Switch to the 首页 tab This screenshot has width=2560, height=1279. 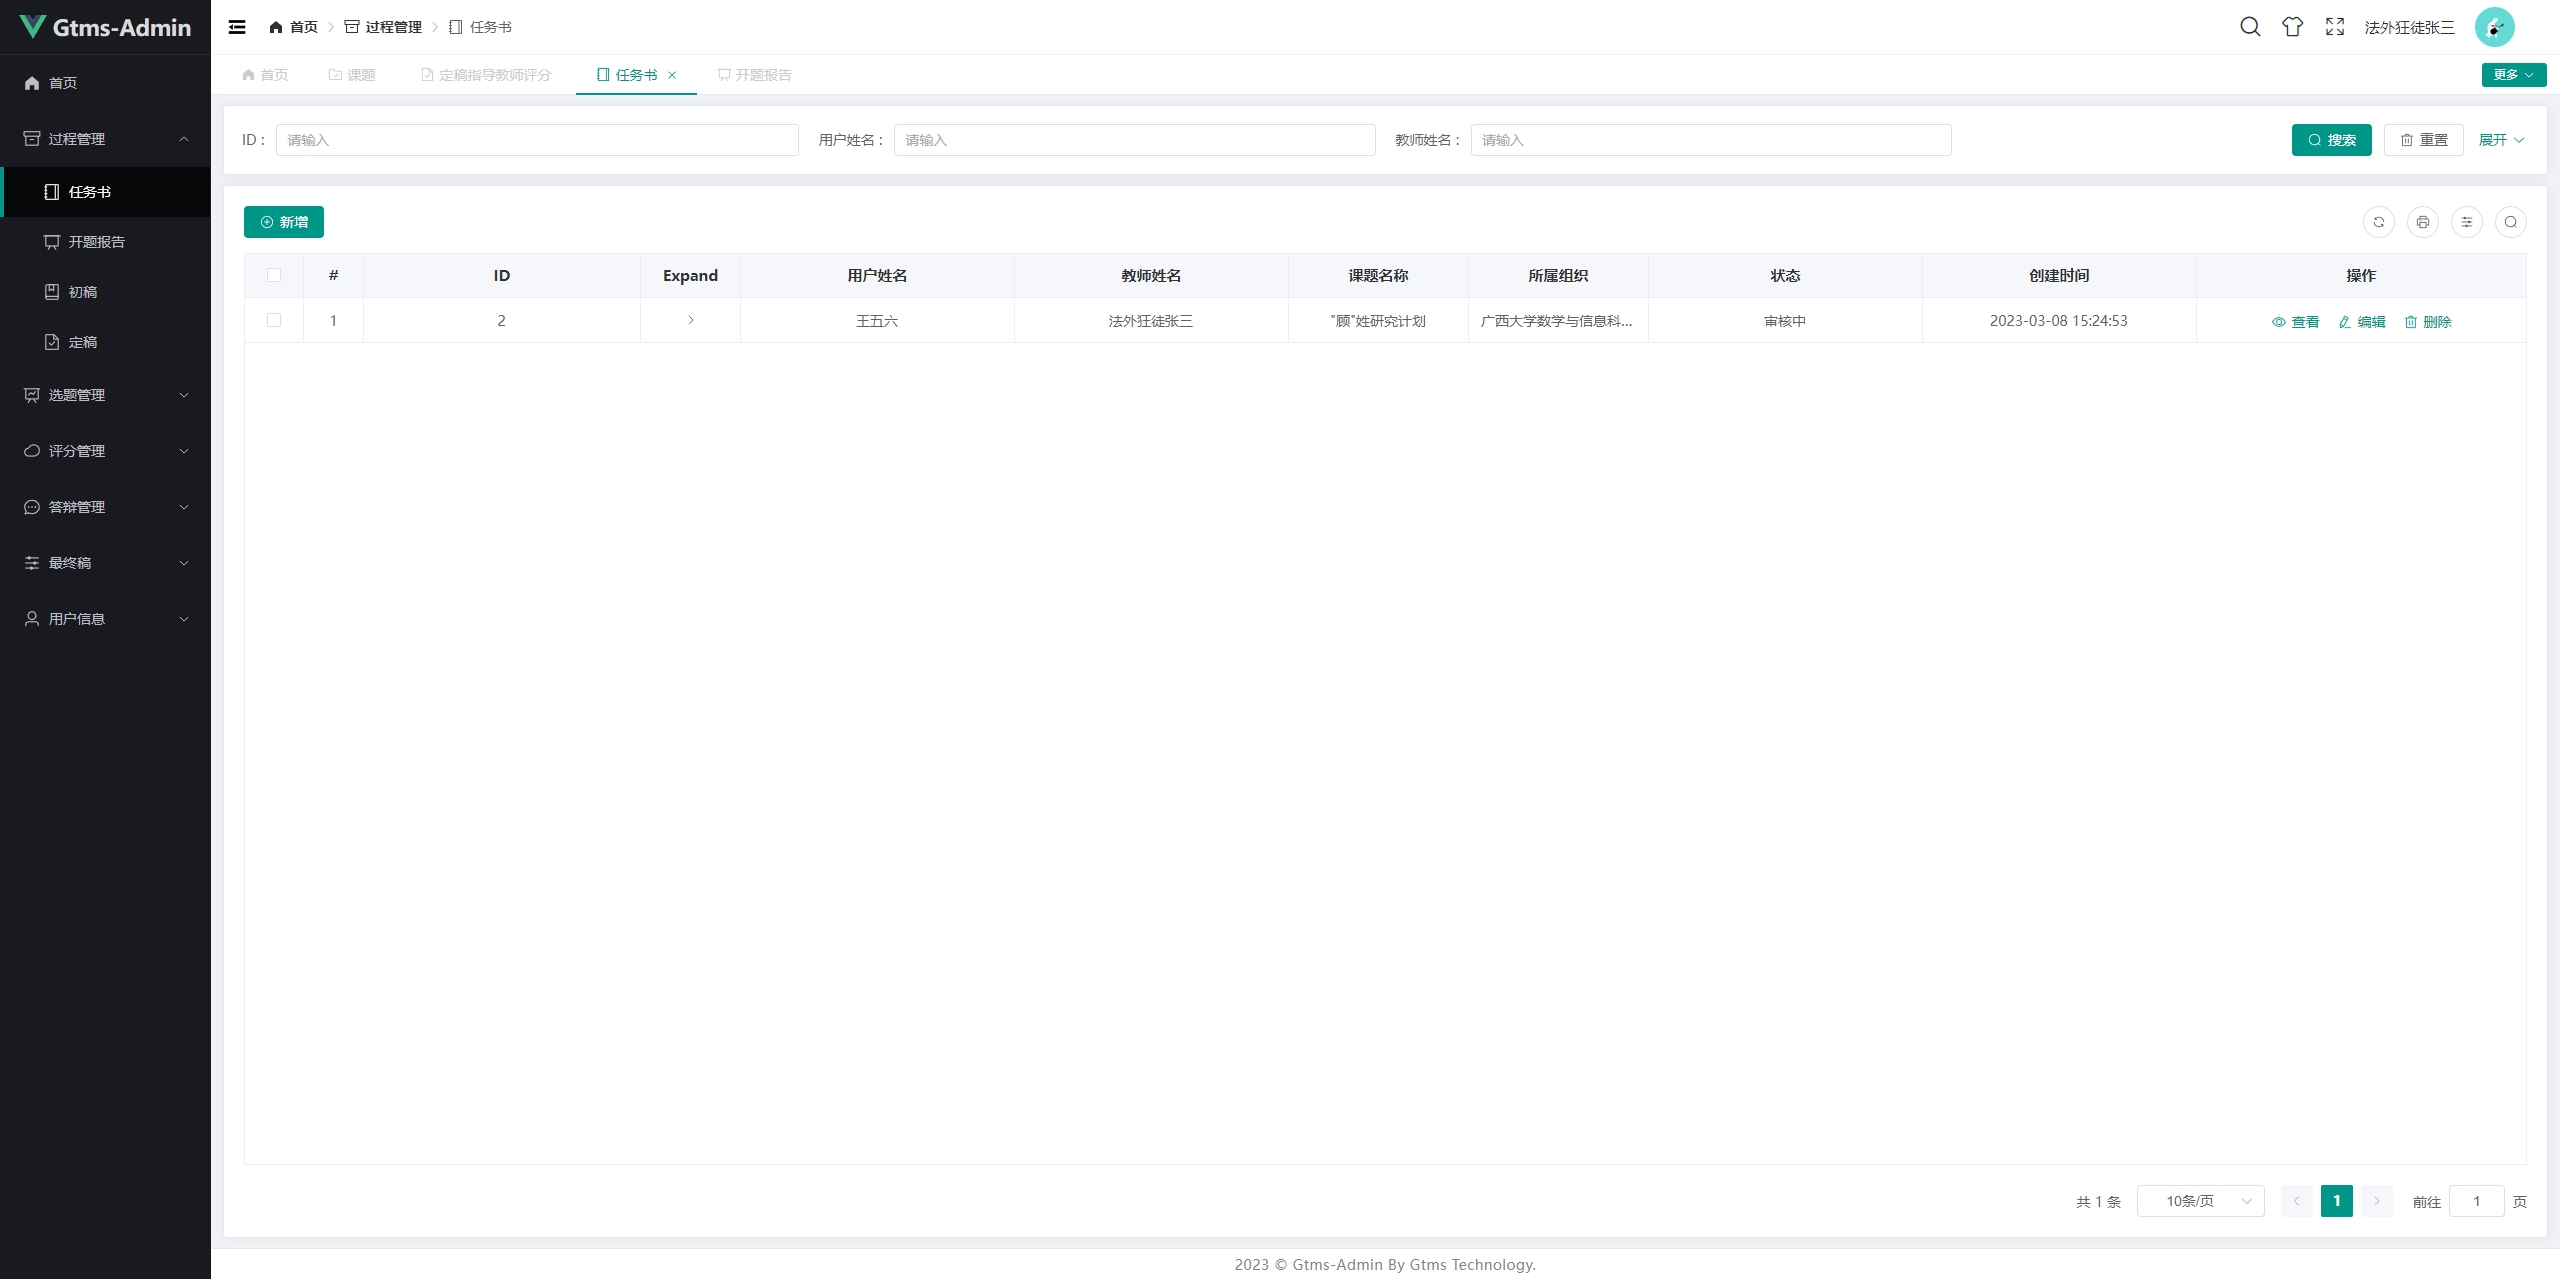pyautogui.click(x=265, y=75)
